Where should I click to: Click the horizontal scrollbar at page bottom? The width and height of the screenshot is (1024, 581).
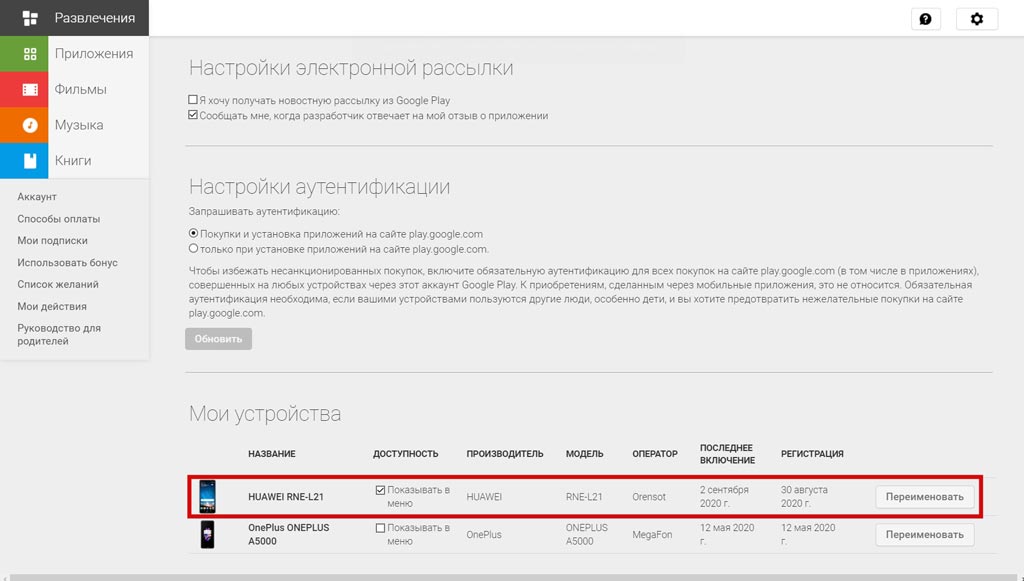click(512, 578)
